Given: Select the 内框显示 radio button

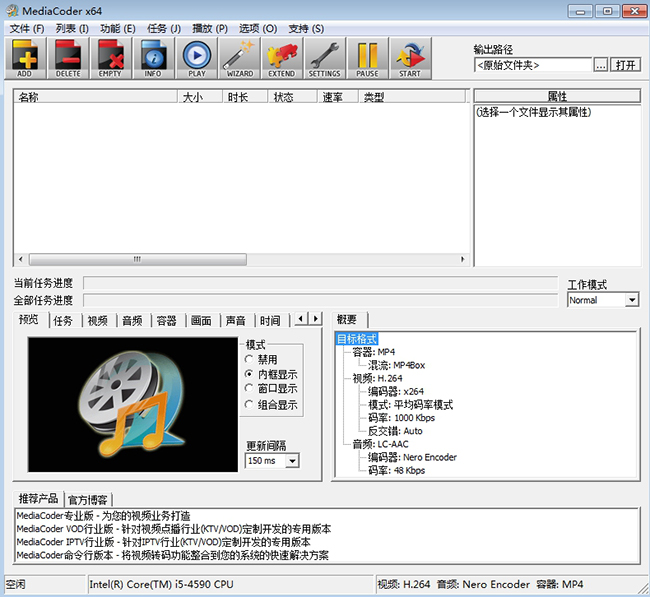Looking at the screenshot, I should coord(249,374).
